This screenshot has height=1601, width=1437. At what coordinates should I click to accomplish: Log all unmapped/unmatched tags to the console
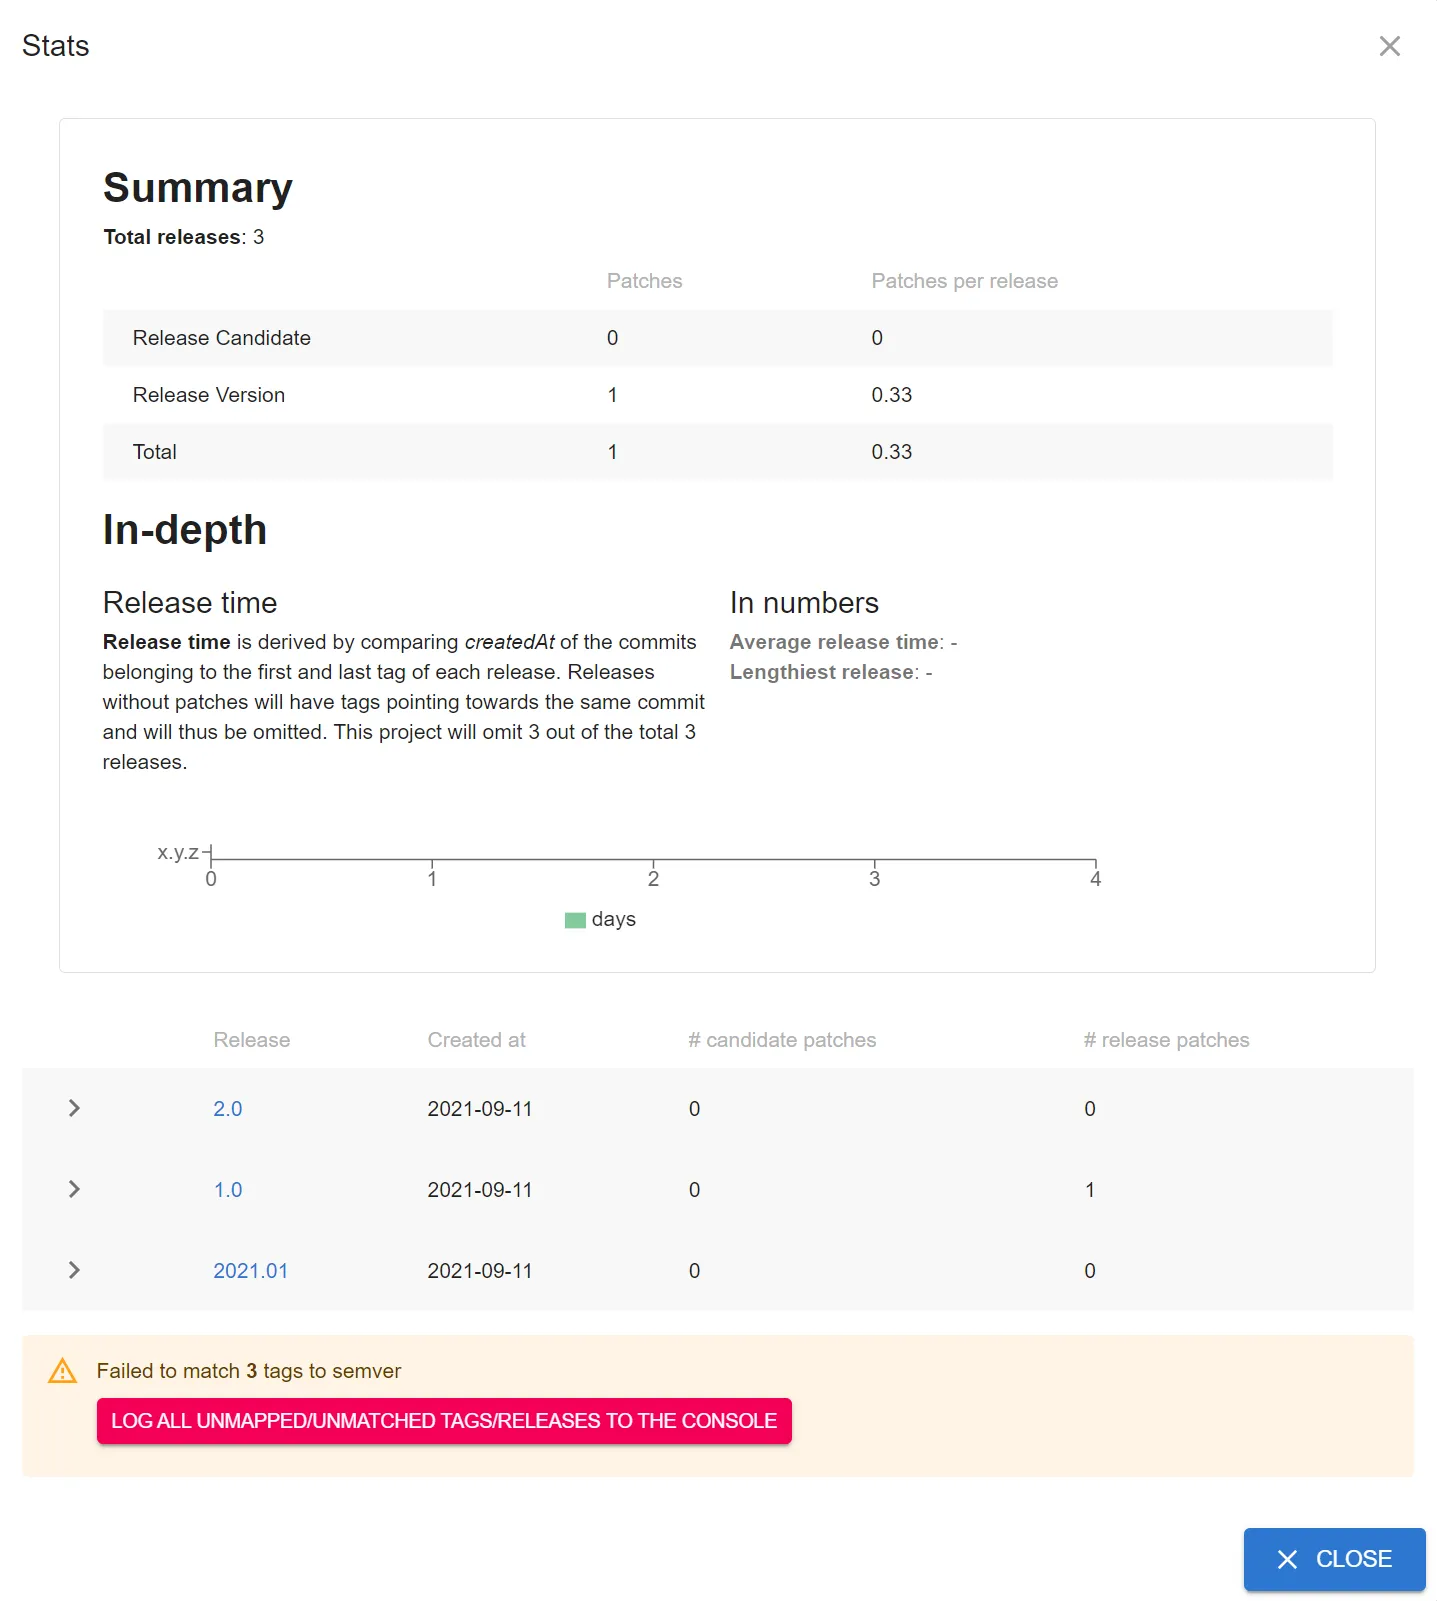point(444,1421)
